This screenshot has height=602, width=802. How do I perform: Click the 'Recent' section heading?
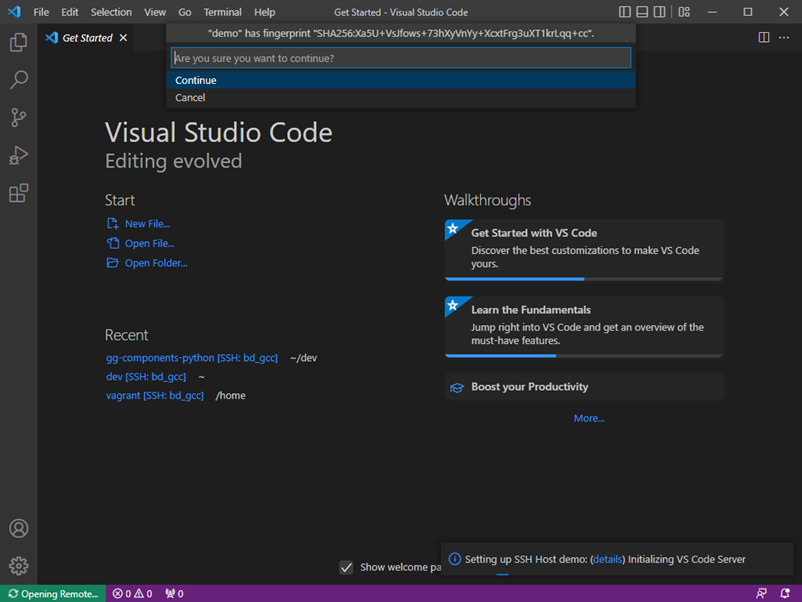click(126, 335)
